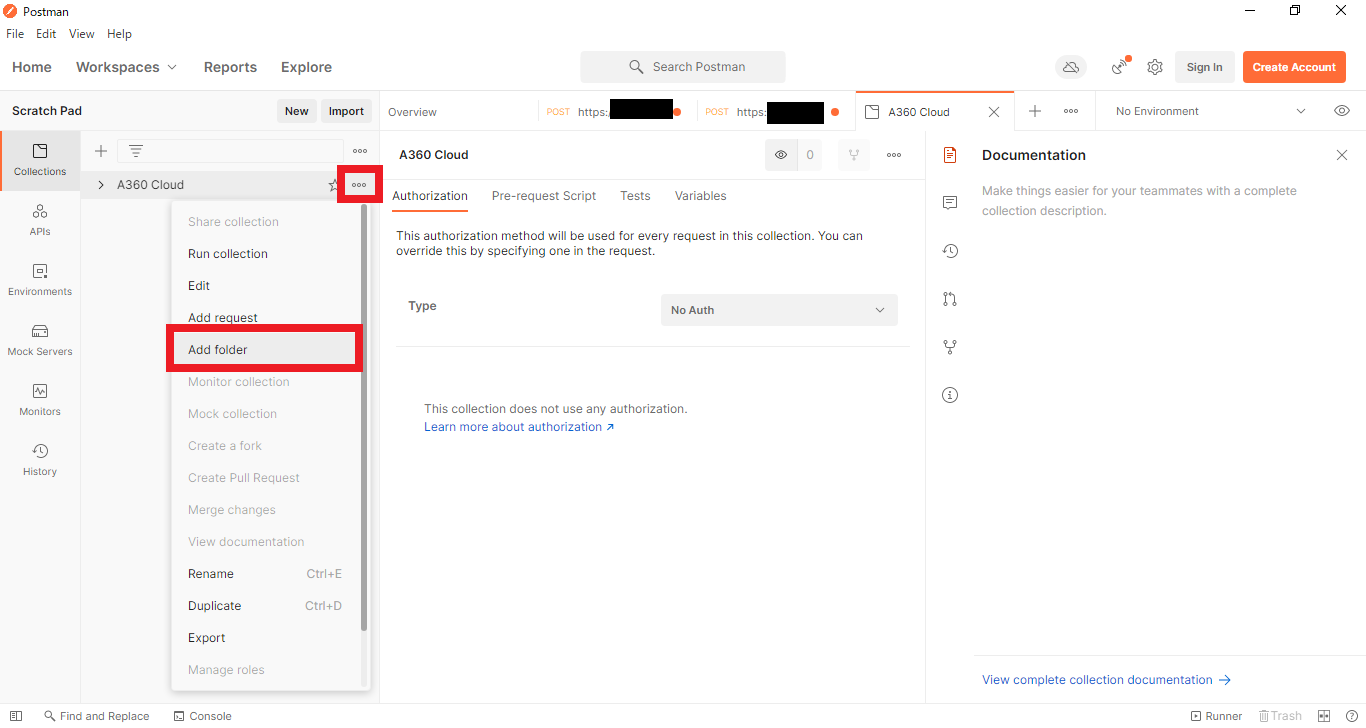
Task: Choose Duplicate from context menu
Action: coord(264,606)
